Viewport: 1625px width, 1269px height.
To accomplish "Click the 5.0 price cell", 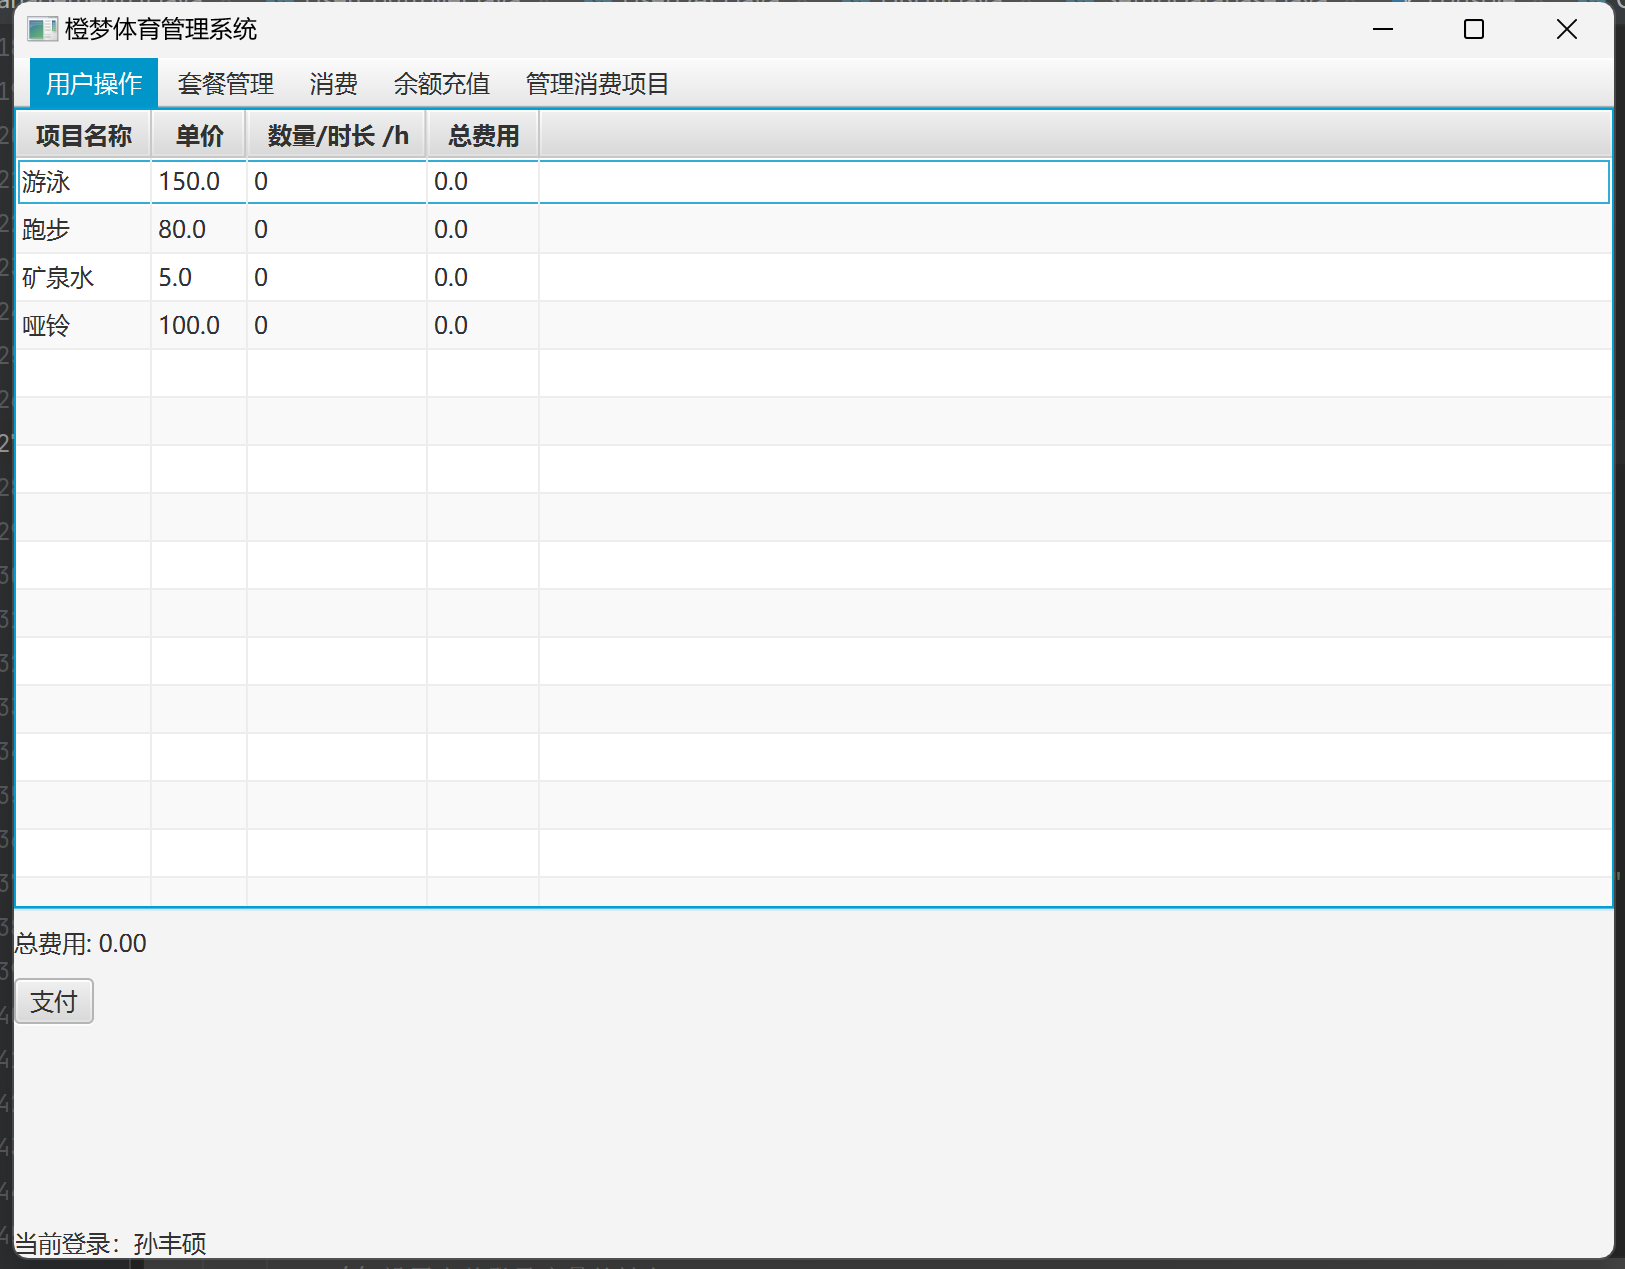I will pyautogui.click(x=199, y=278).
